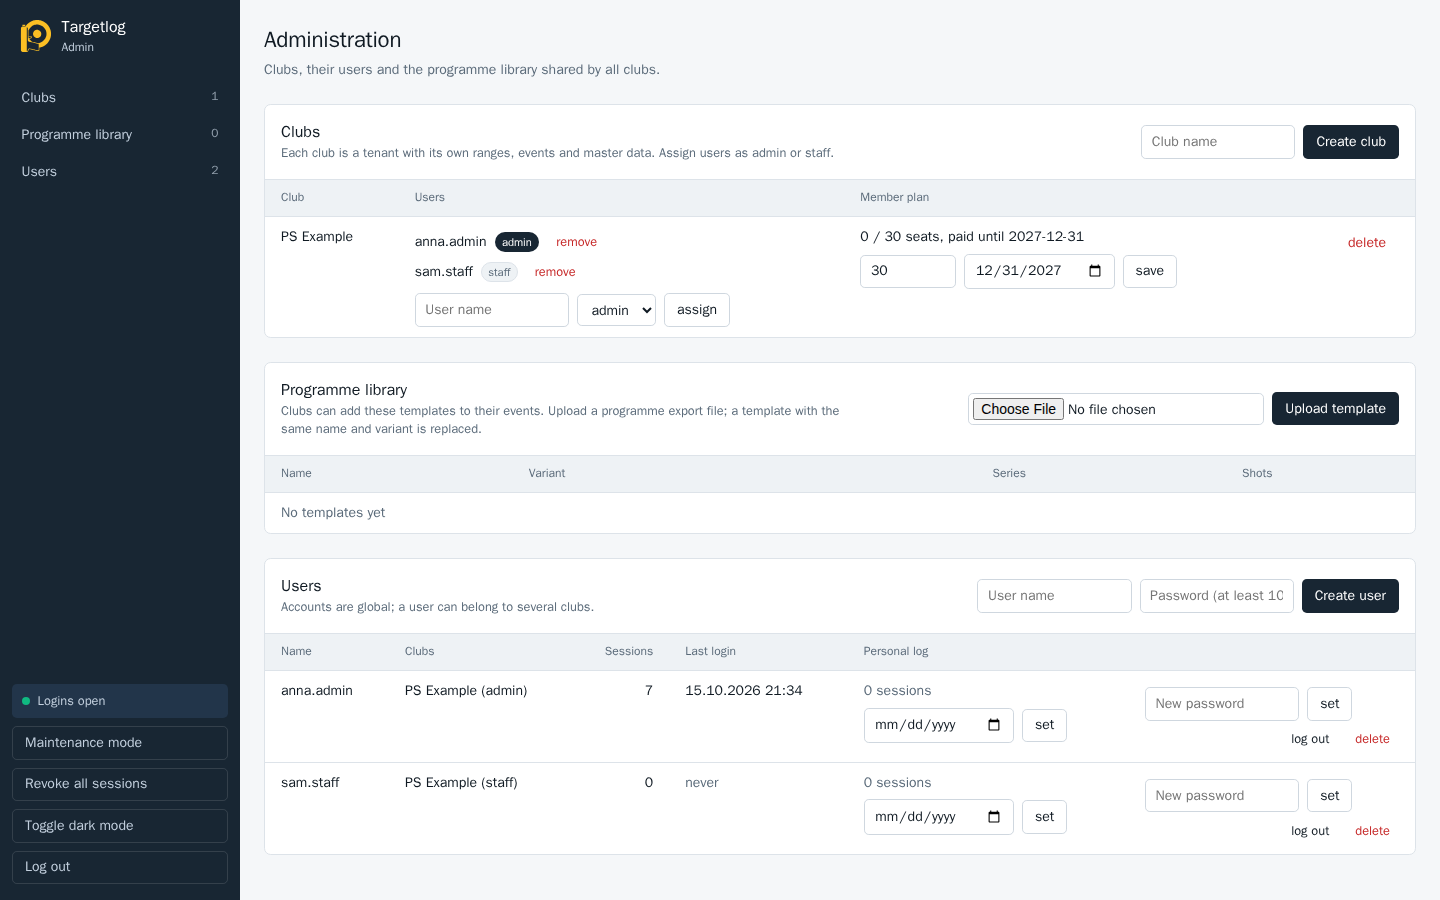Set personal log date for anna.admin
This screenshot has width=1440, height=900.
click(1044, 725)
